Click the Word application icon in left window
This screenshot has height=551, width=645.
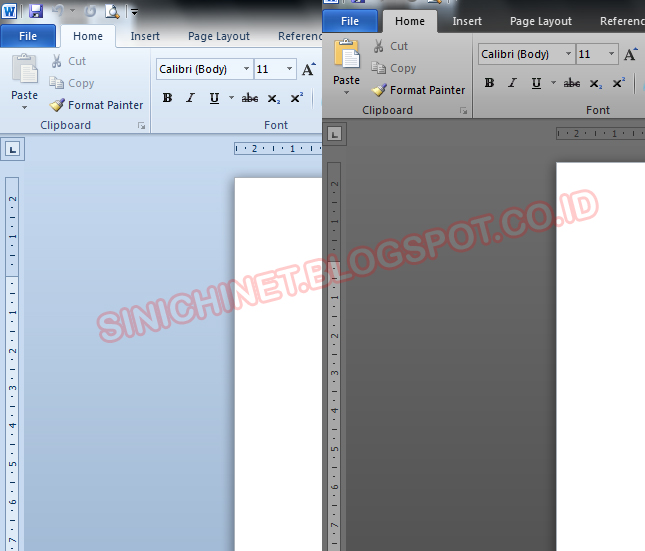point(9,11)
